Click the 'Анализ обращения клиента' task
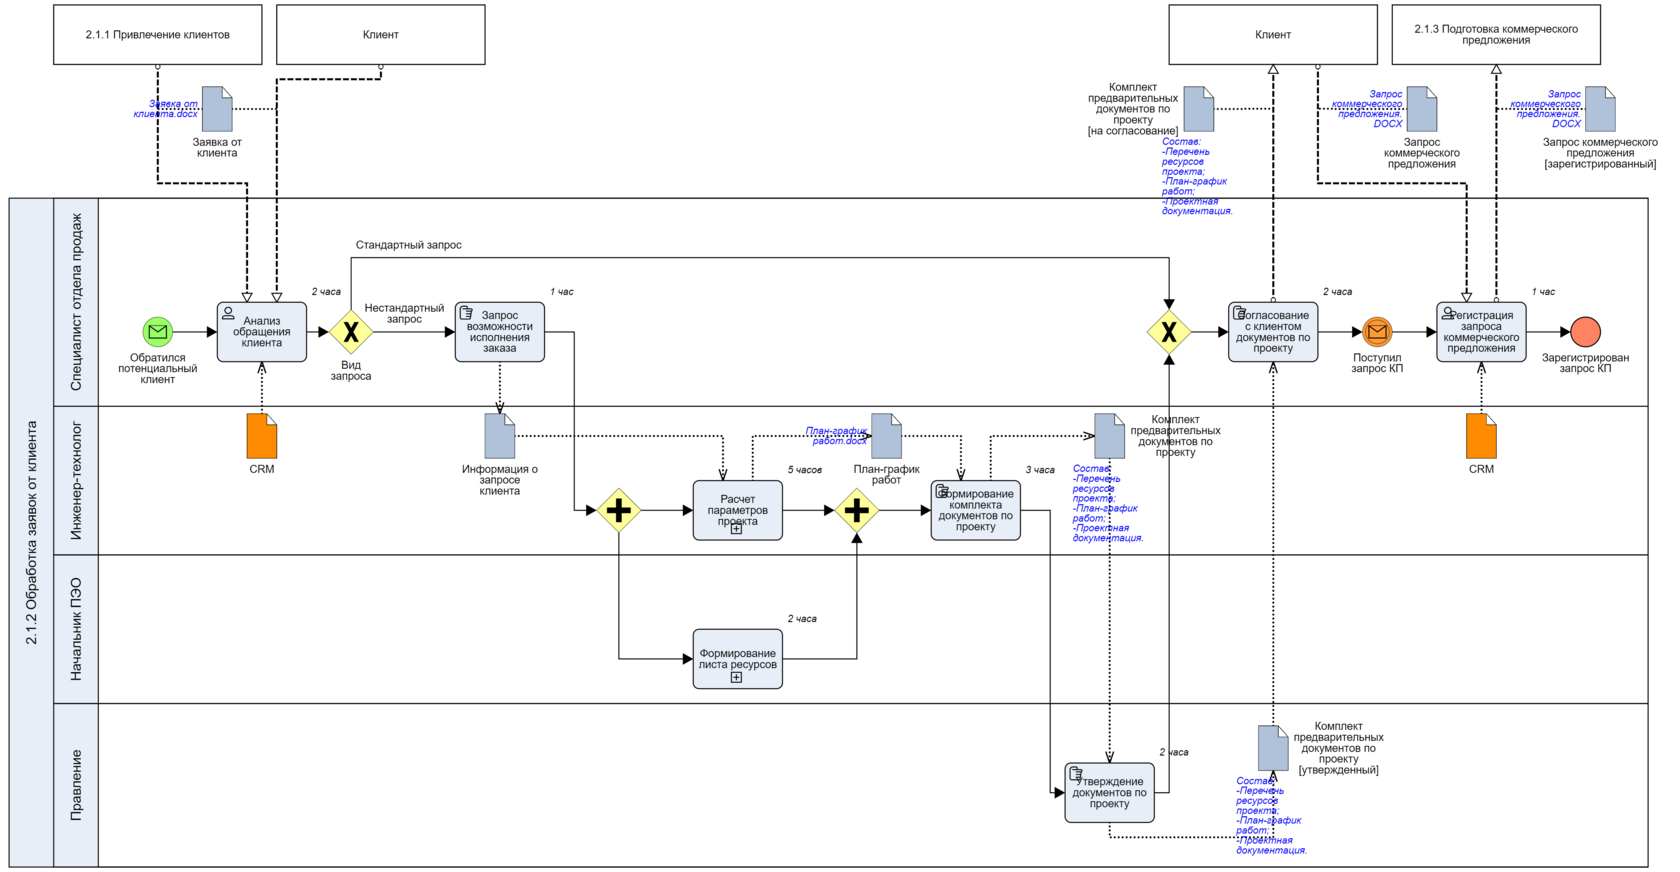Screen dimensions: 1680x872 262,332
